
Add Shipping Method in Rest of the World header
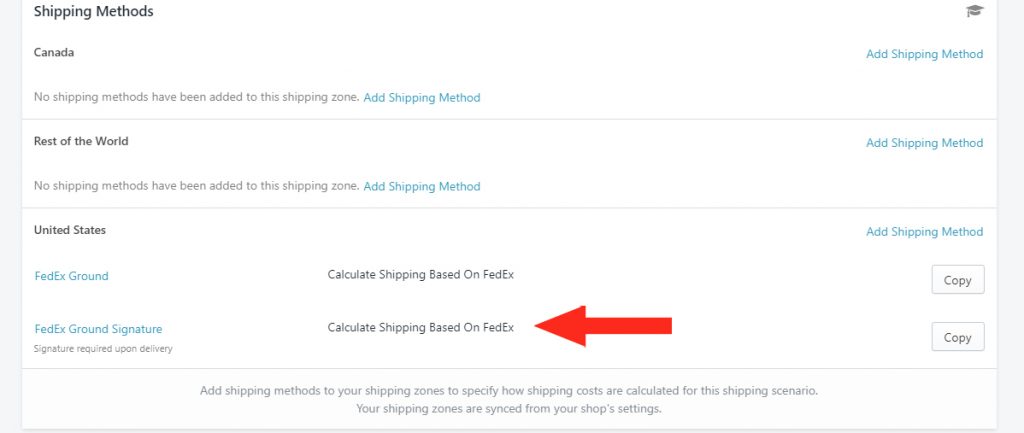[x=924, y=143]
